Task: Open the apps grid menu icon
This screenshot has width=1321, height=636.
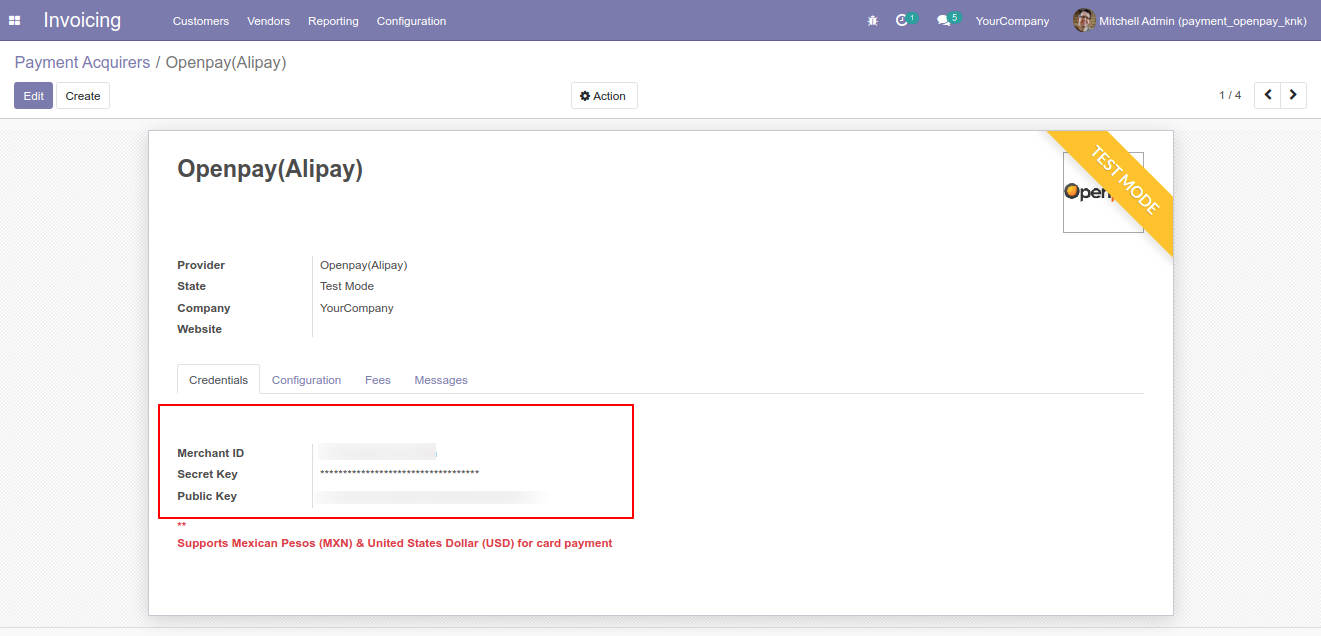Action: tap(15, 20)
